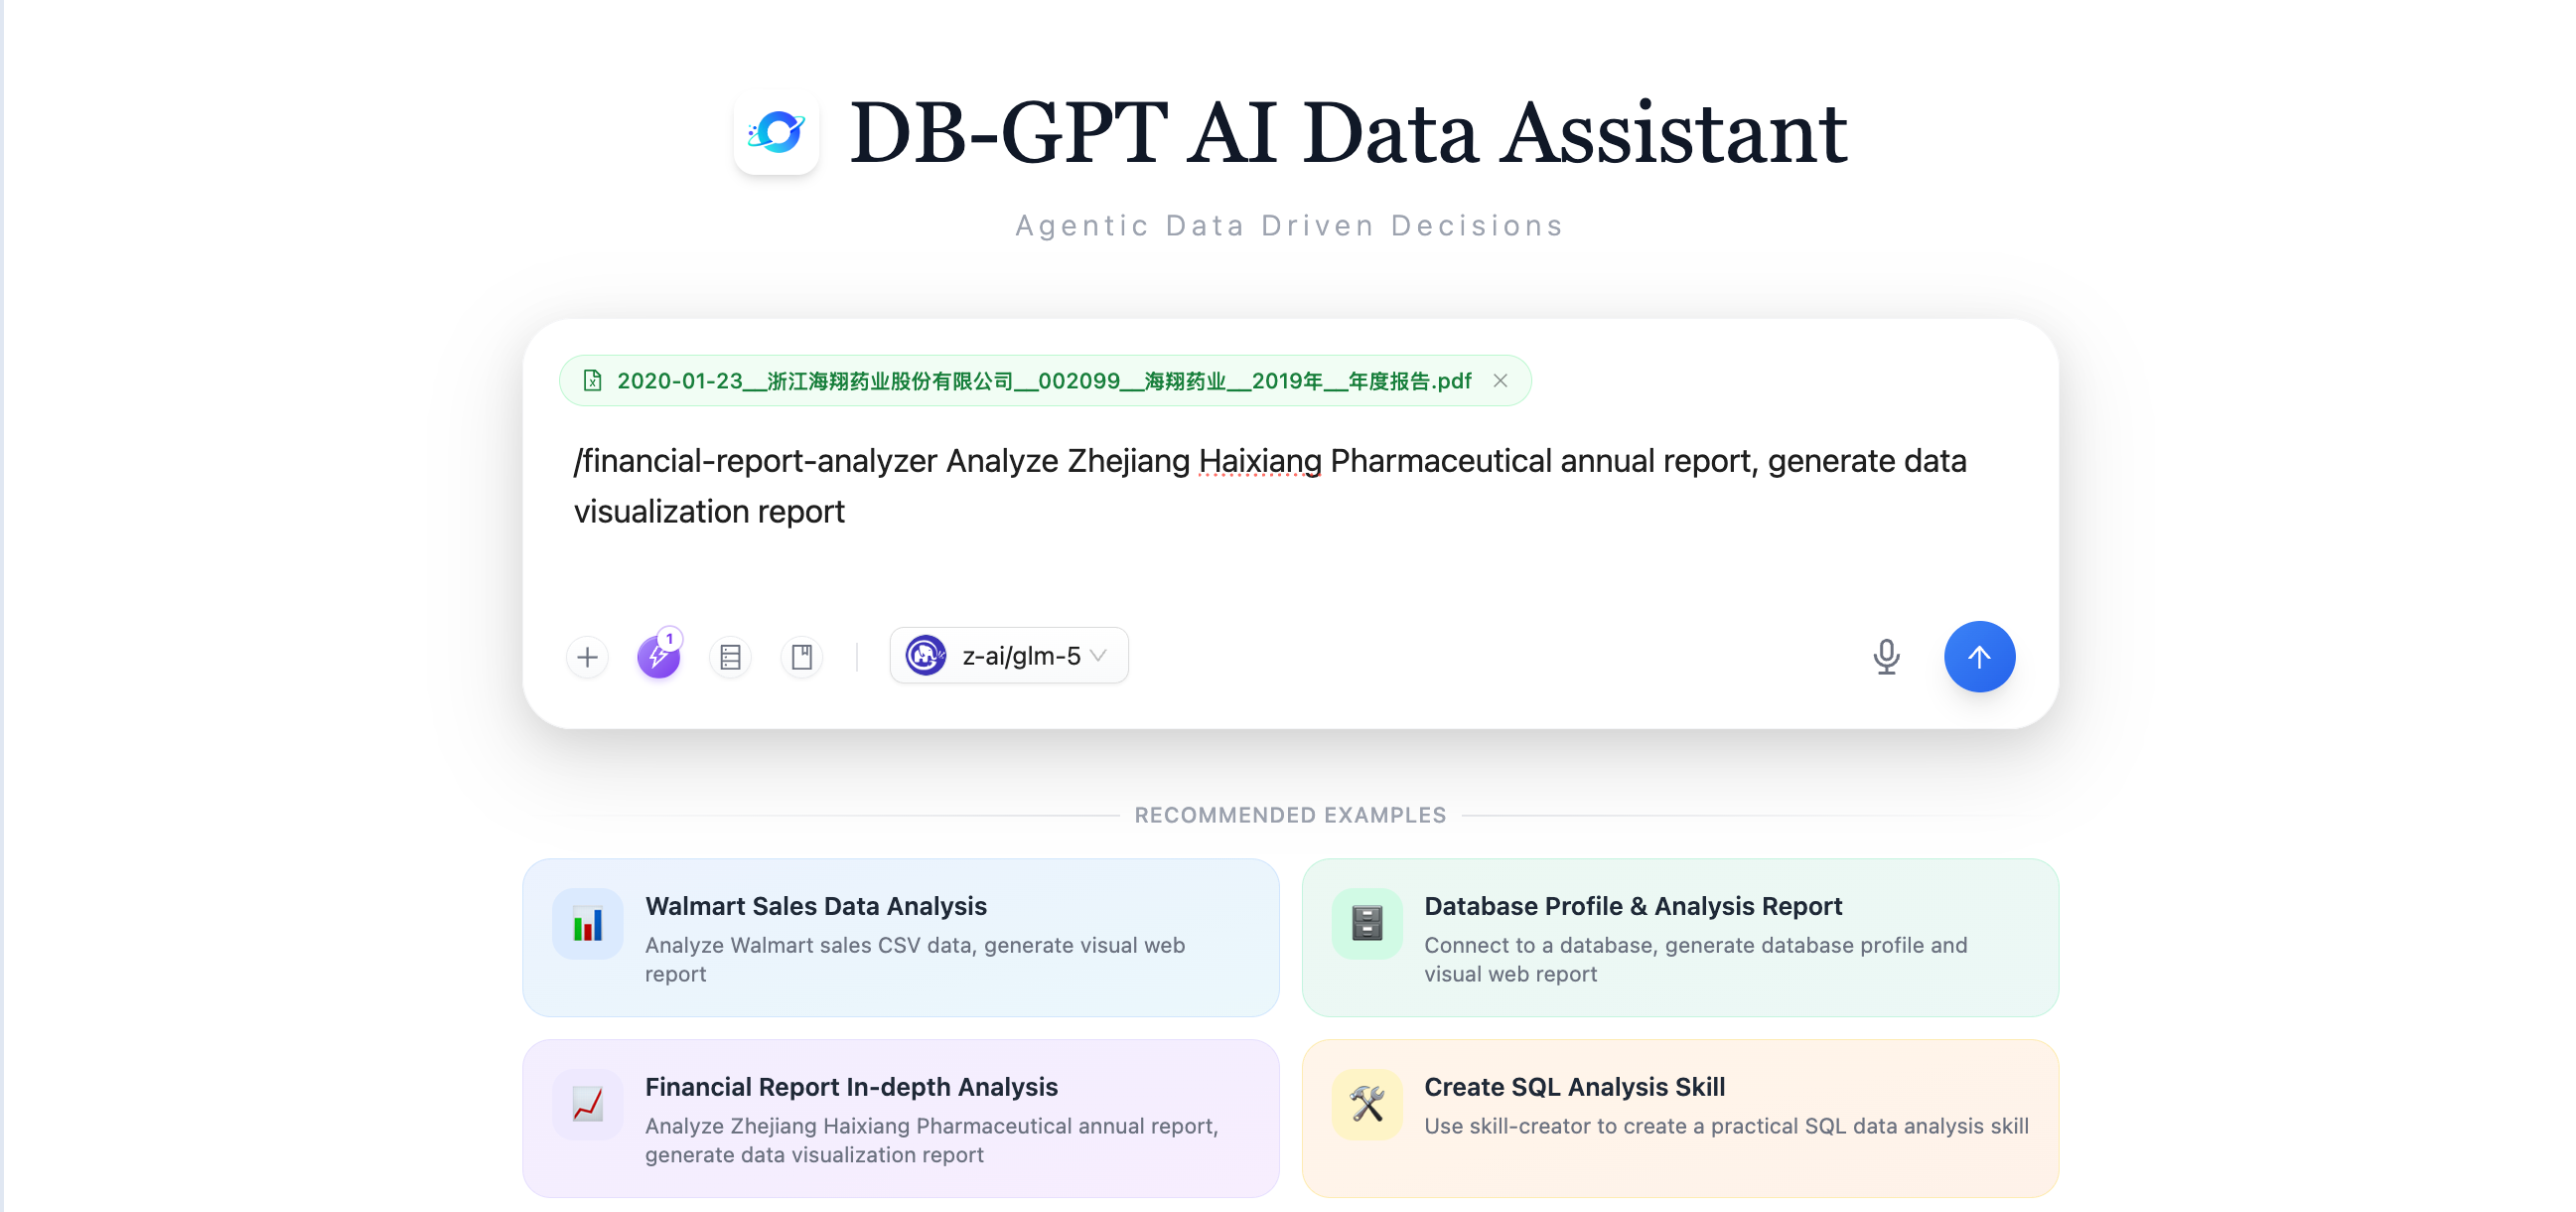Open Financial Report In-depth Analysis example
The height and width of the screenshot is (1212, 2576).
[900, 1118]
